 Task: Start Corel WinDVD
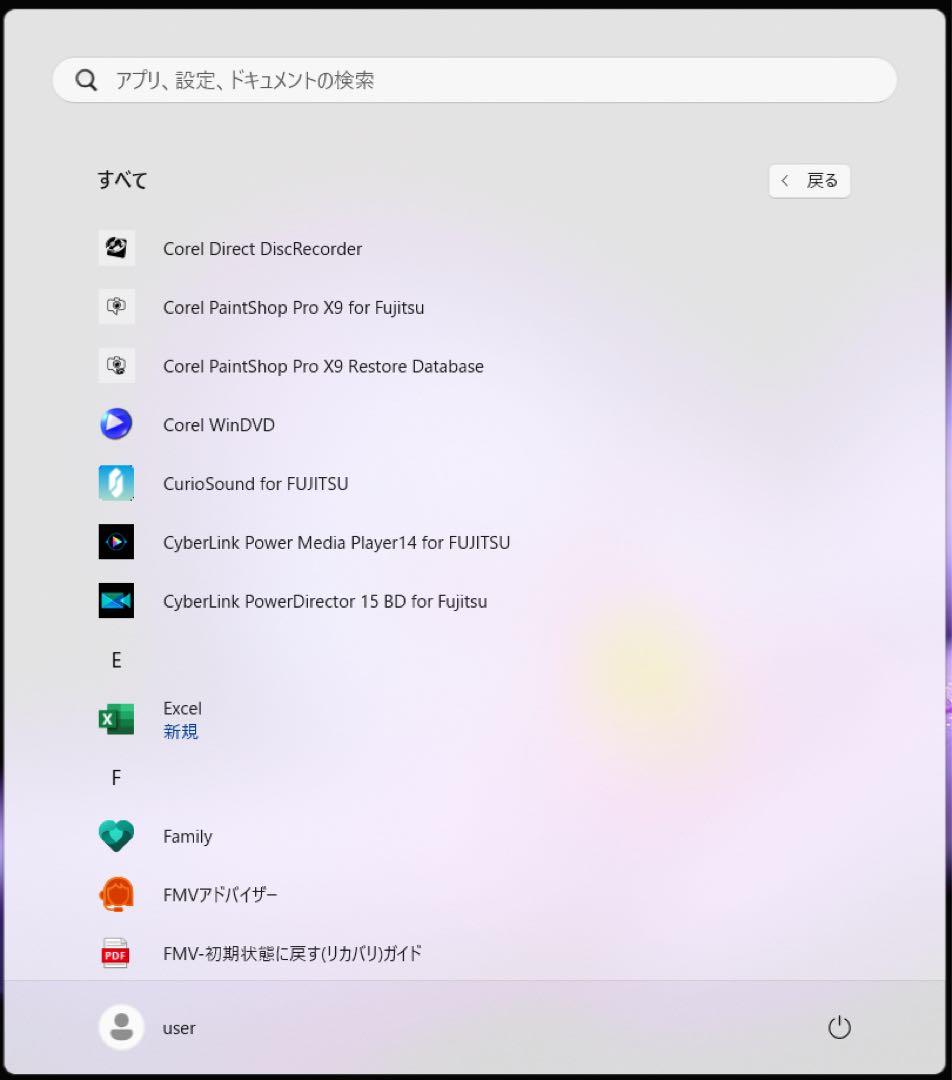tap(217, 425)
